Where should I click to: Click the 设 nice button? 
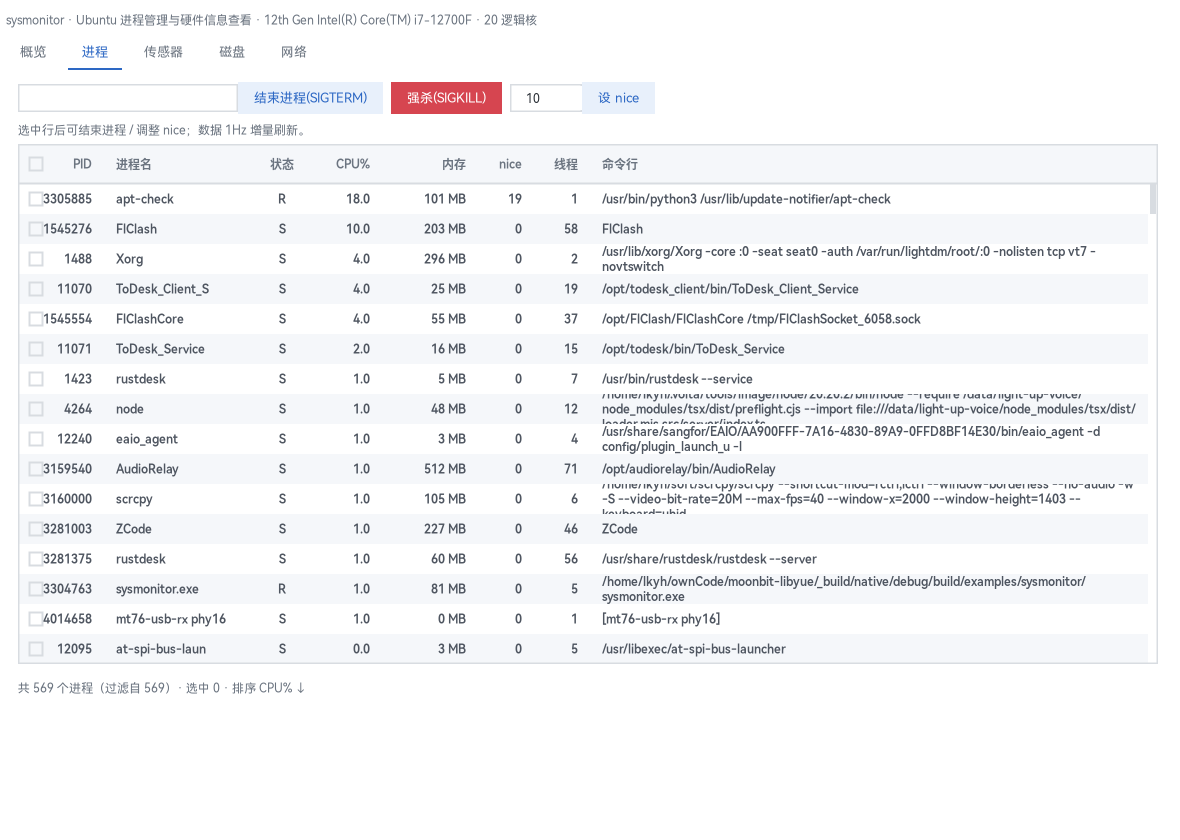click(619, 98)
